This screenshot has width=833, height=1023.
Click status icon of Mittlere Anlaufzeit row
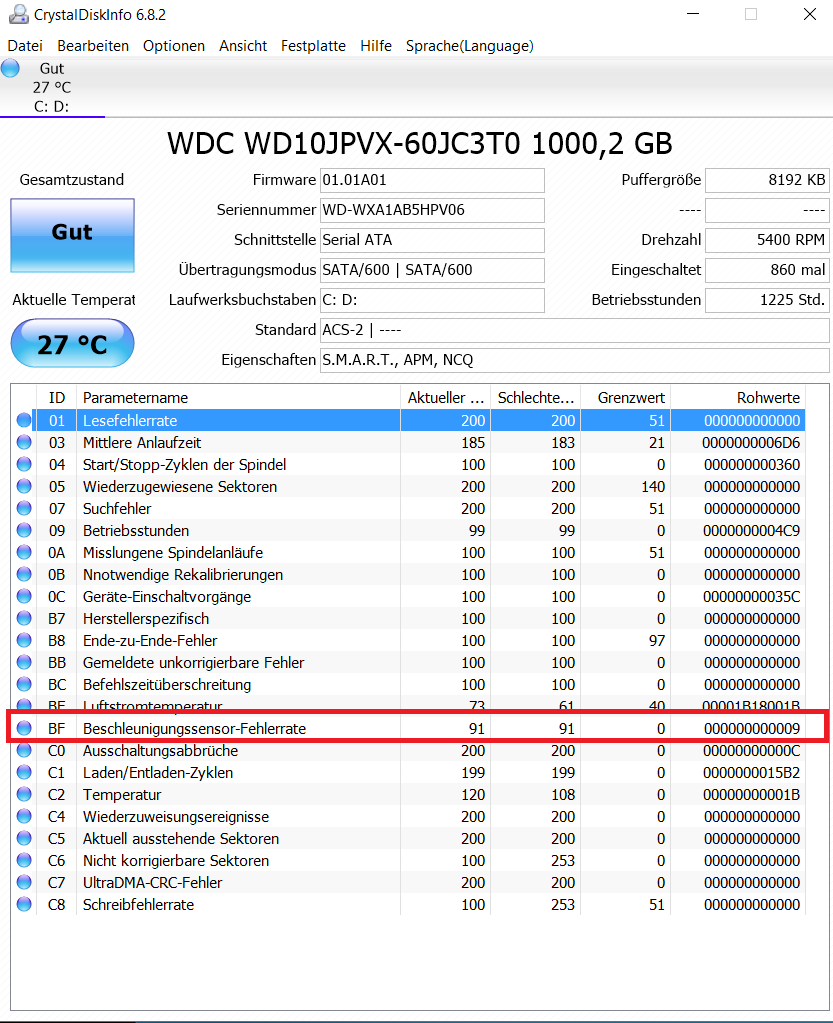click(x=24, y=442)
